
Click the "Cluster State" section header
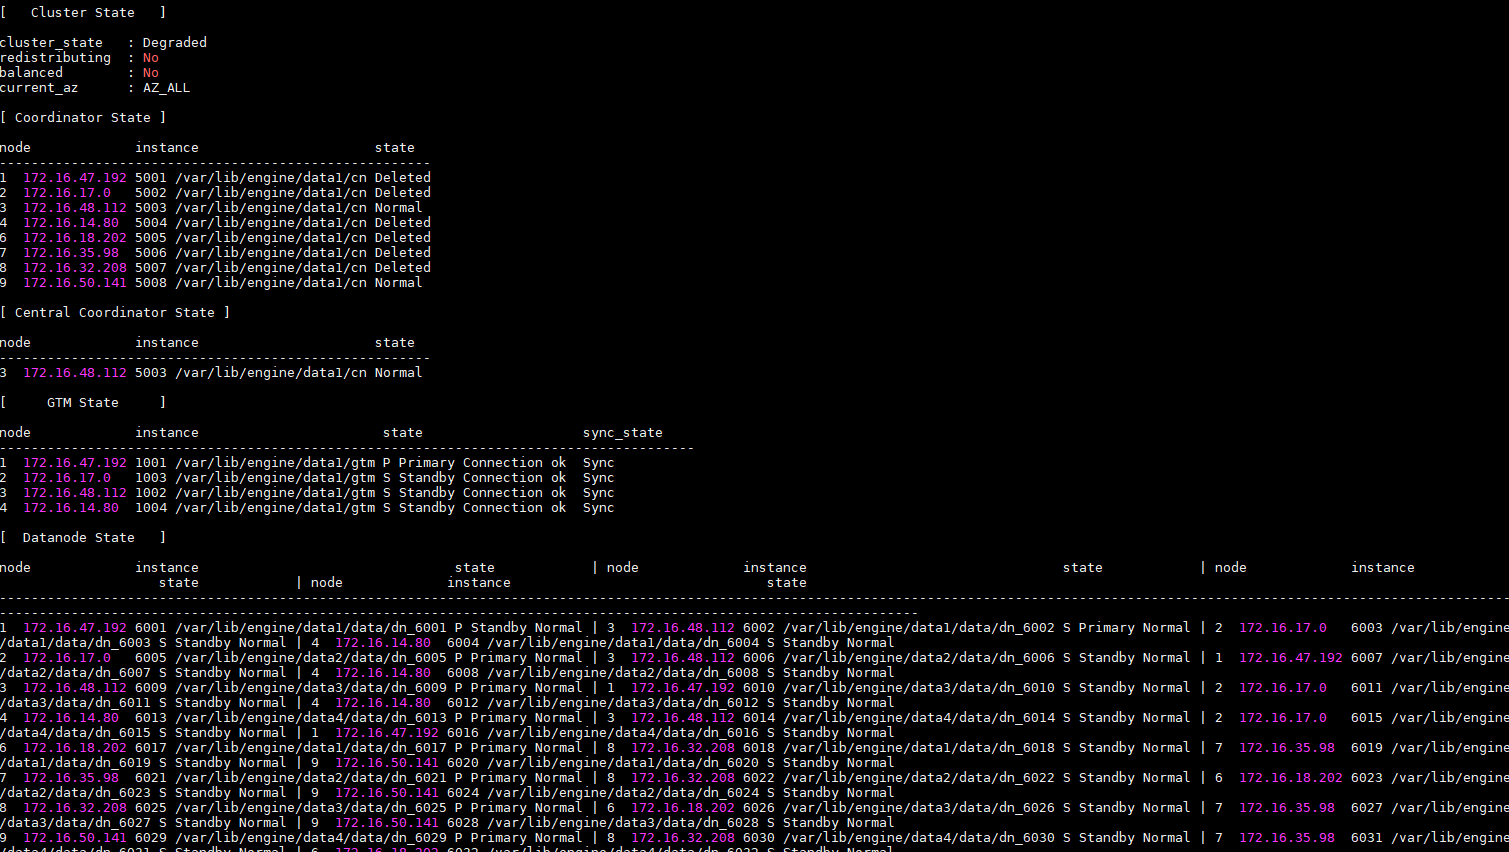click(x=83, y=13)
